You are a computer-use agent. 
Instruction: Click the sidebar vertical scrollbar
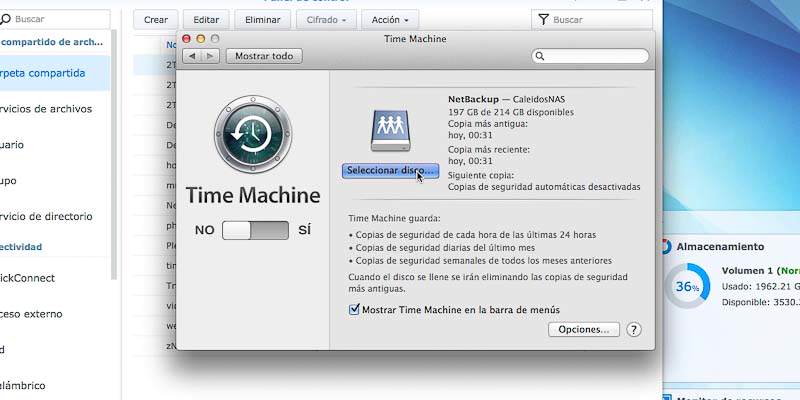pos(114,153)
